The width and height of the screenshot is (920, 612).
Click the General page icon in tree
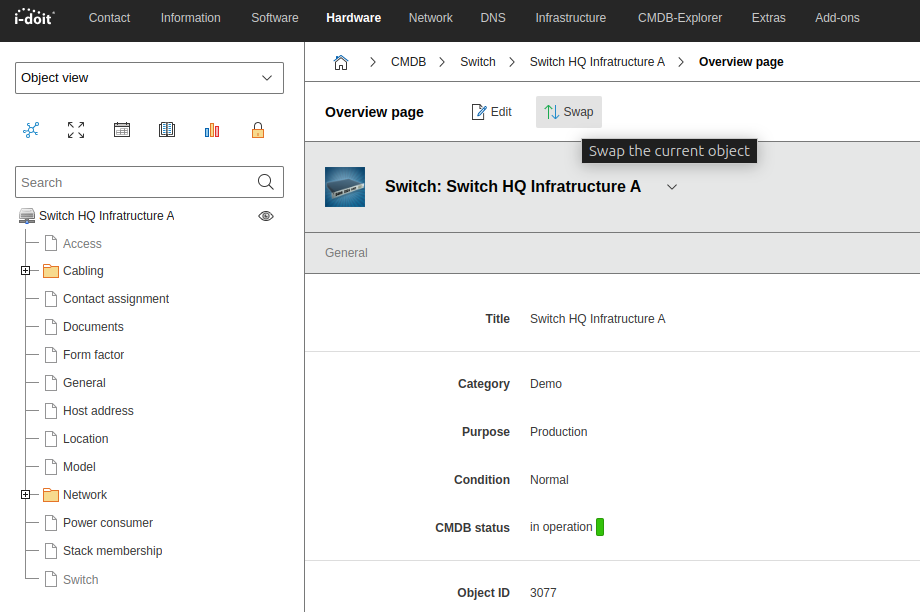(51, 383)
